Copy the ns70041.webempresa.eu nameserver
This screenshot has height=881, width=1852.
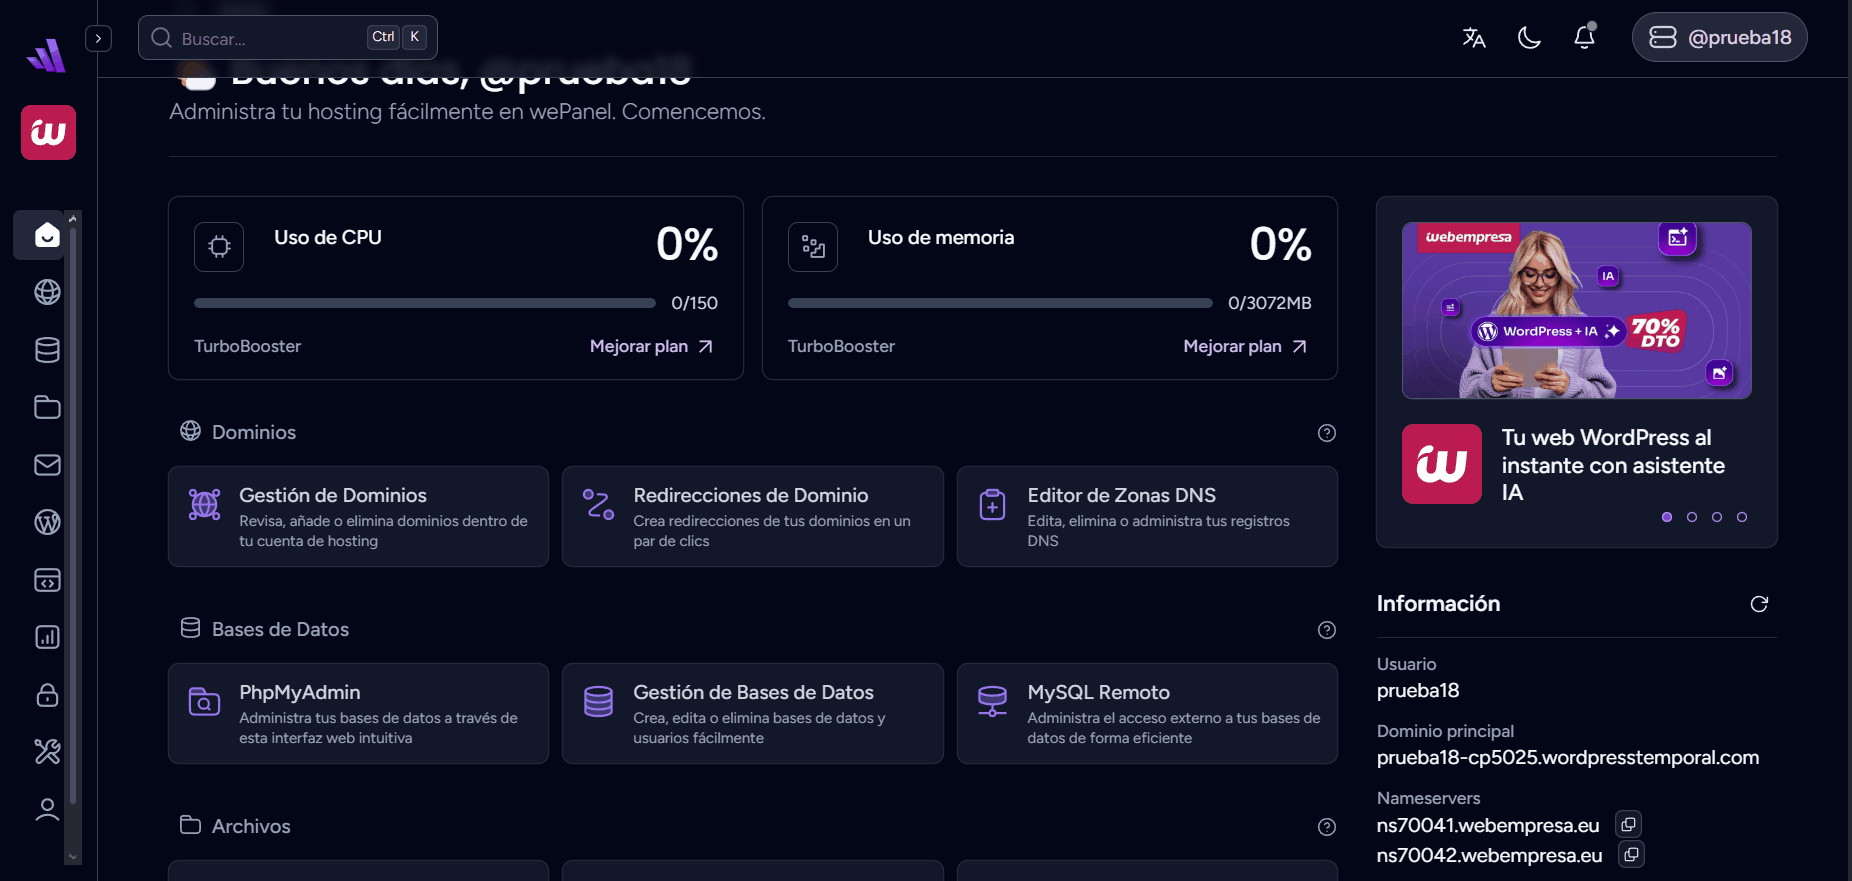1628,824
